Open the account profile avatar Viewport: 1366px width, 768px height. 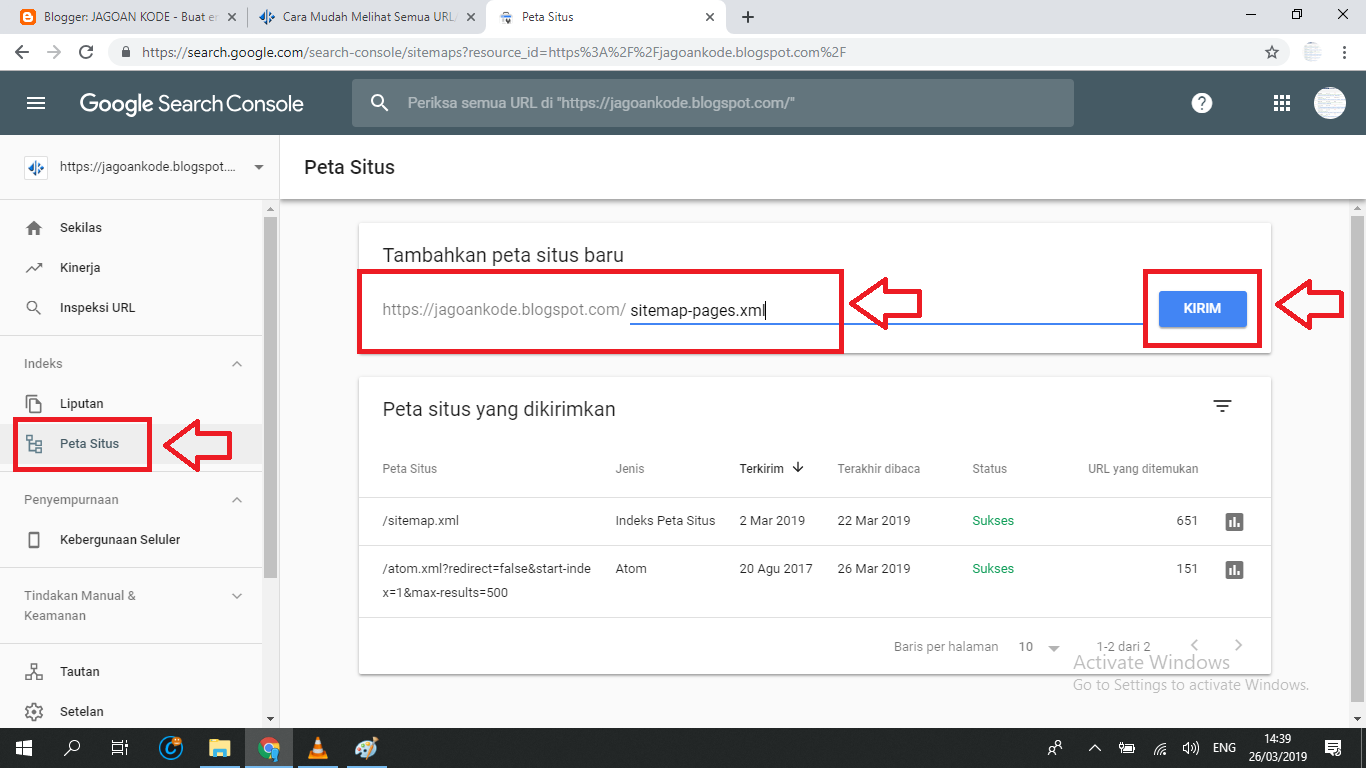tap(1329, 103)
